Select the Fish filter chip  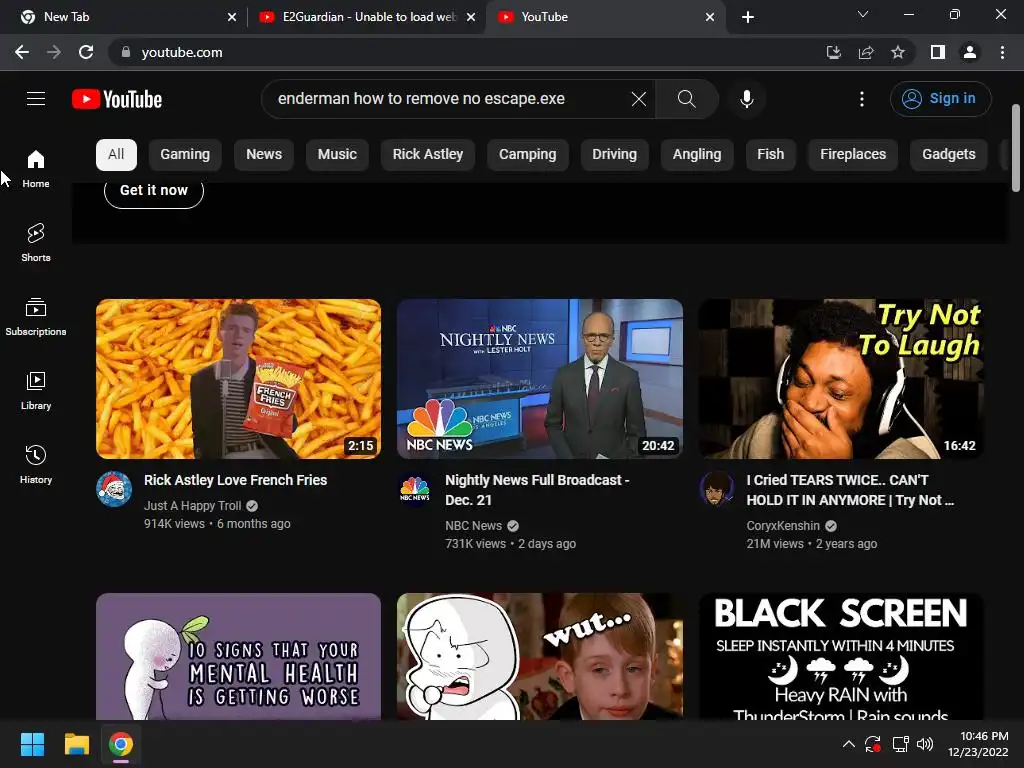pyautogui.click(x=771, y=155)
